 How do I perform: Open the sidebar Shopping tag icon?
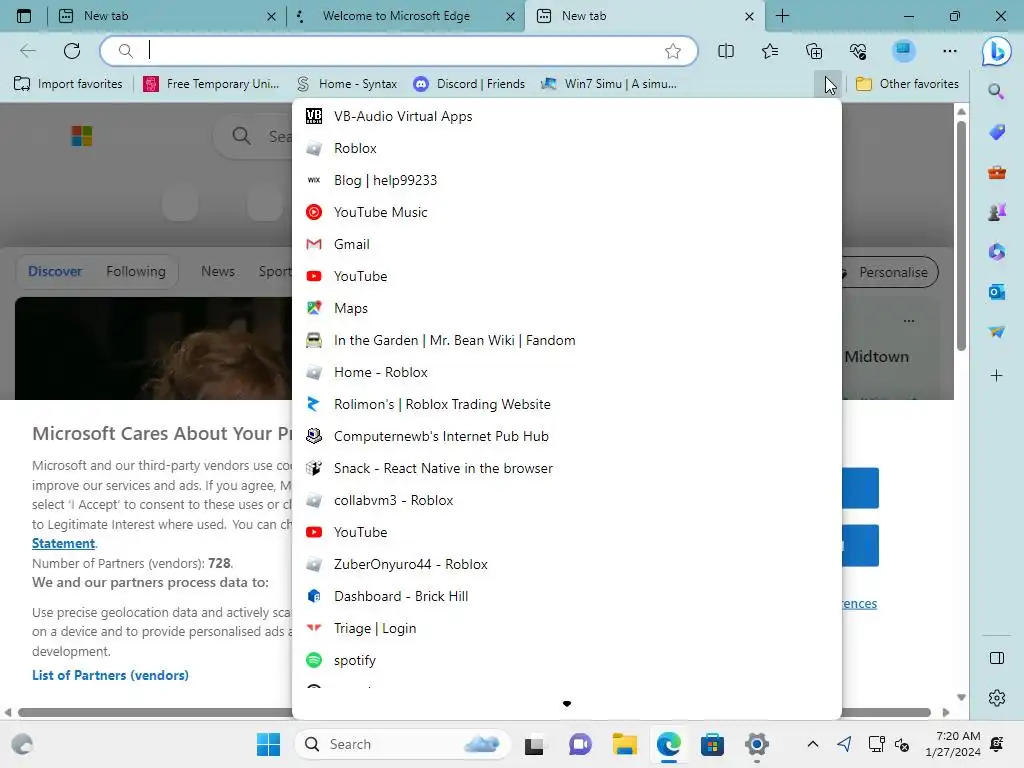tap(997, 132)
